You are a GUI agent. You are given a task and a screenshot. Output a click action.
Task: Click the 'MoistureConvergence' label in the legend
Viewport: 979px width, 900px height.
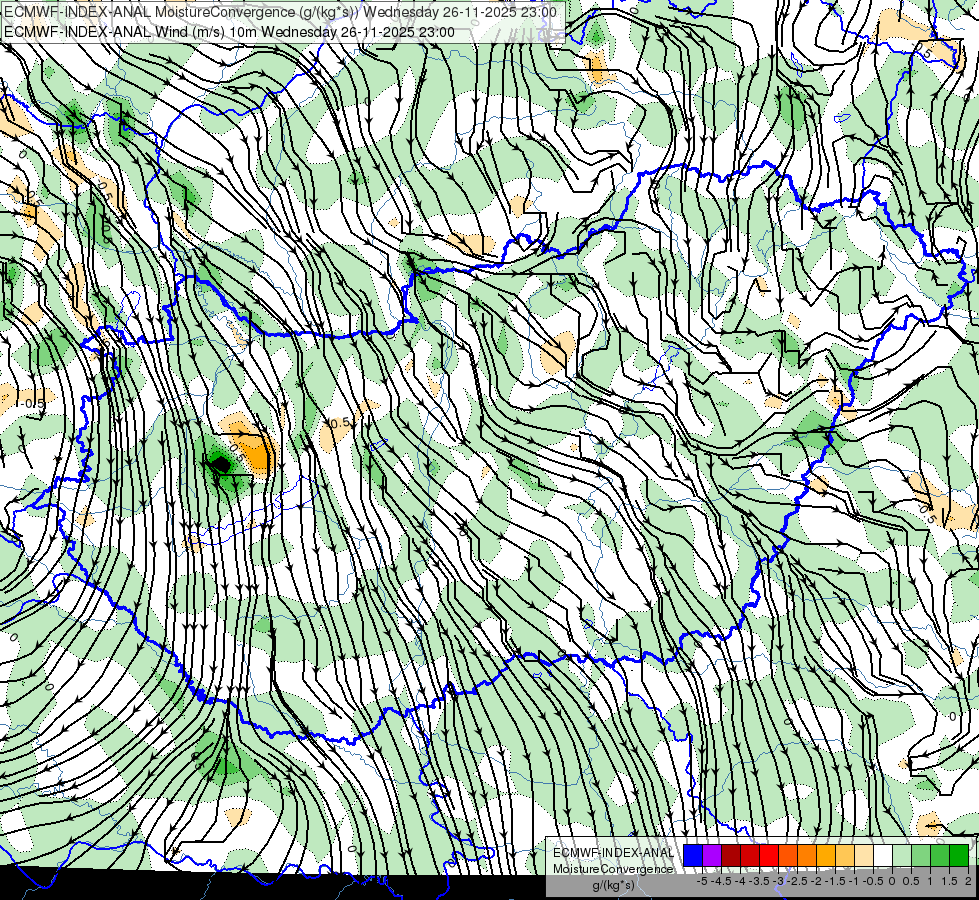[613, 869]
